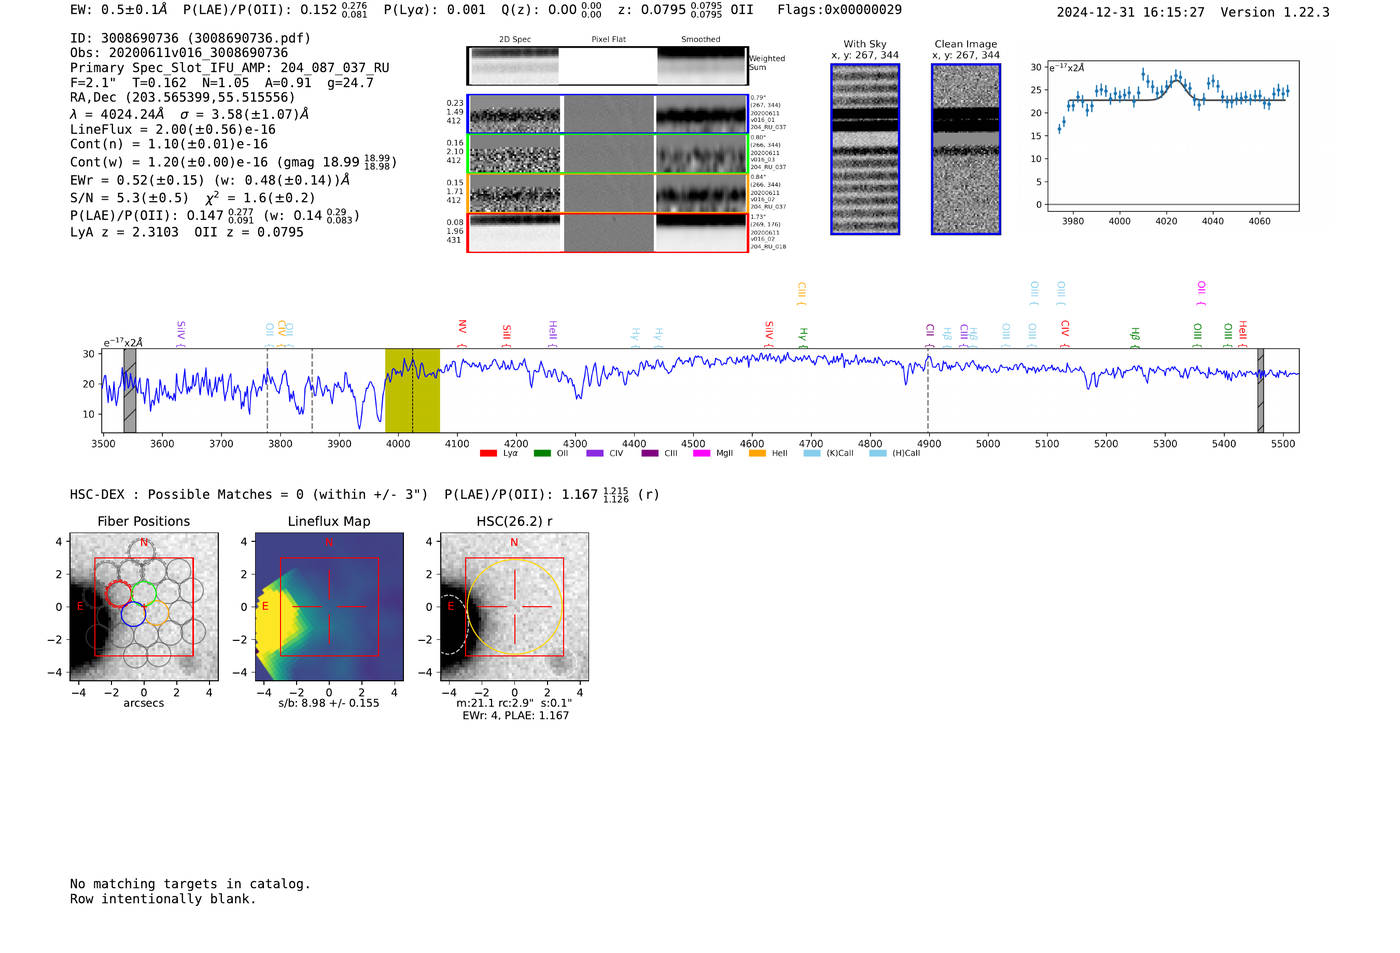Image resolution: width=1400 pixels, height=953 pixels.
Task: Click the Pixel Flat column header
Action: (608, 39)
